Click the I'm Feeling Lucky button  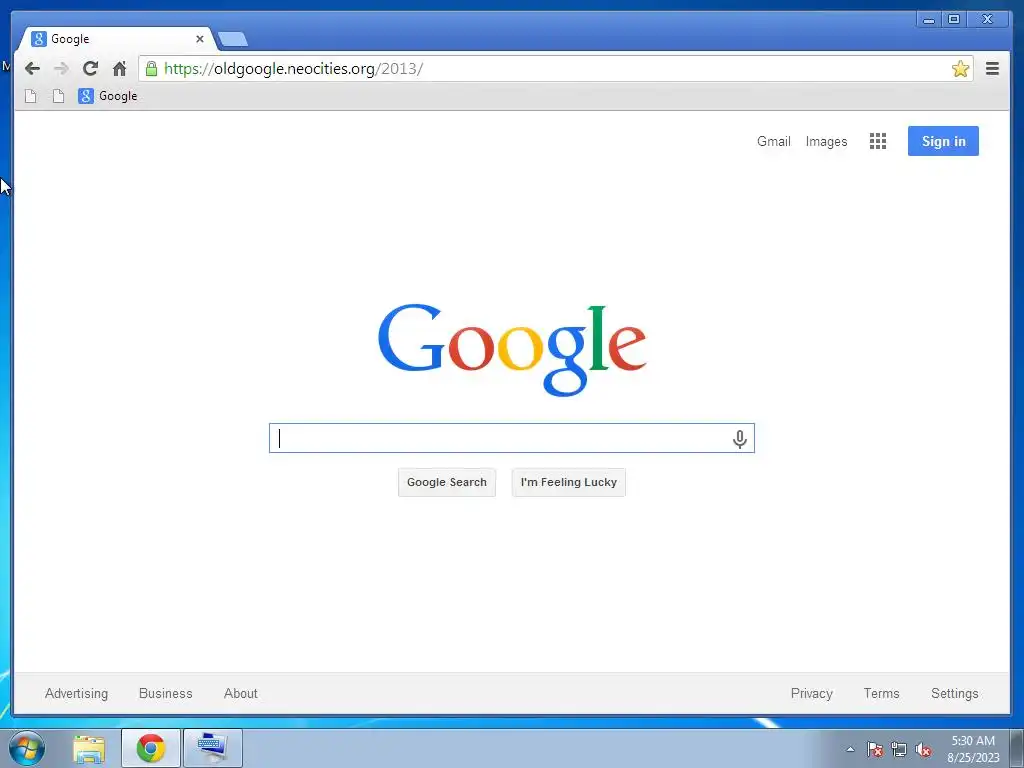click(x=568, y=482)
